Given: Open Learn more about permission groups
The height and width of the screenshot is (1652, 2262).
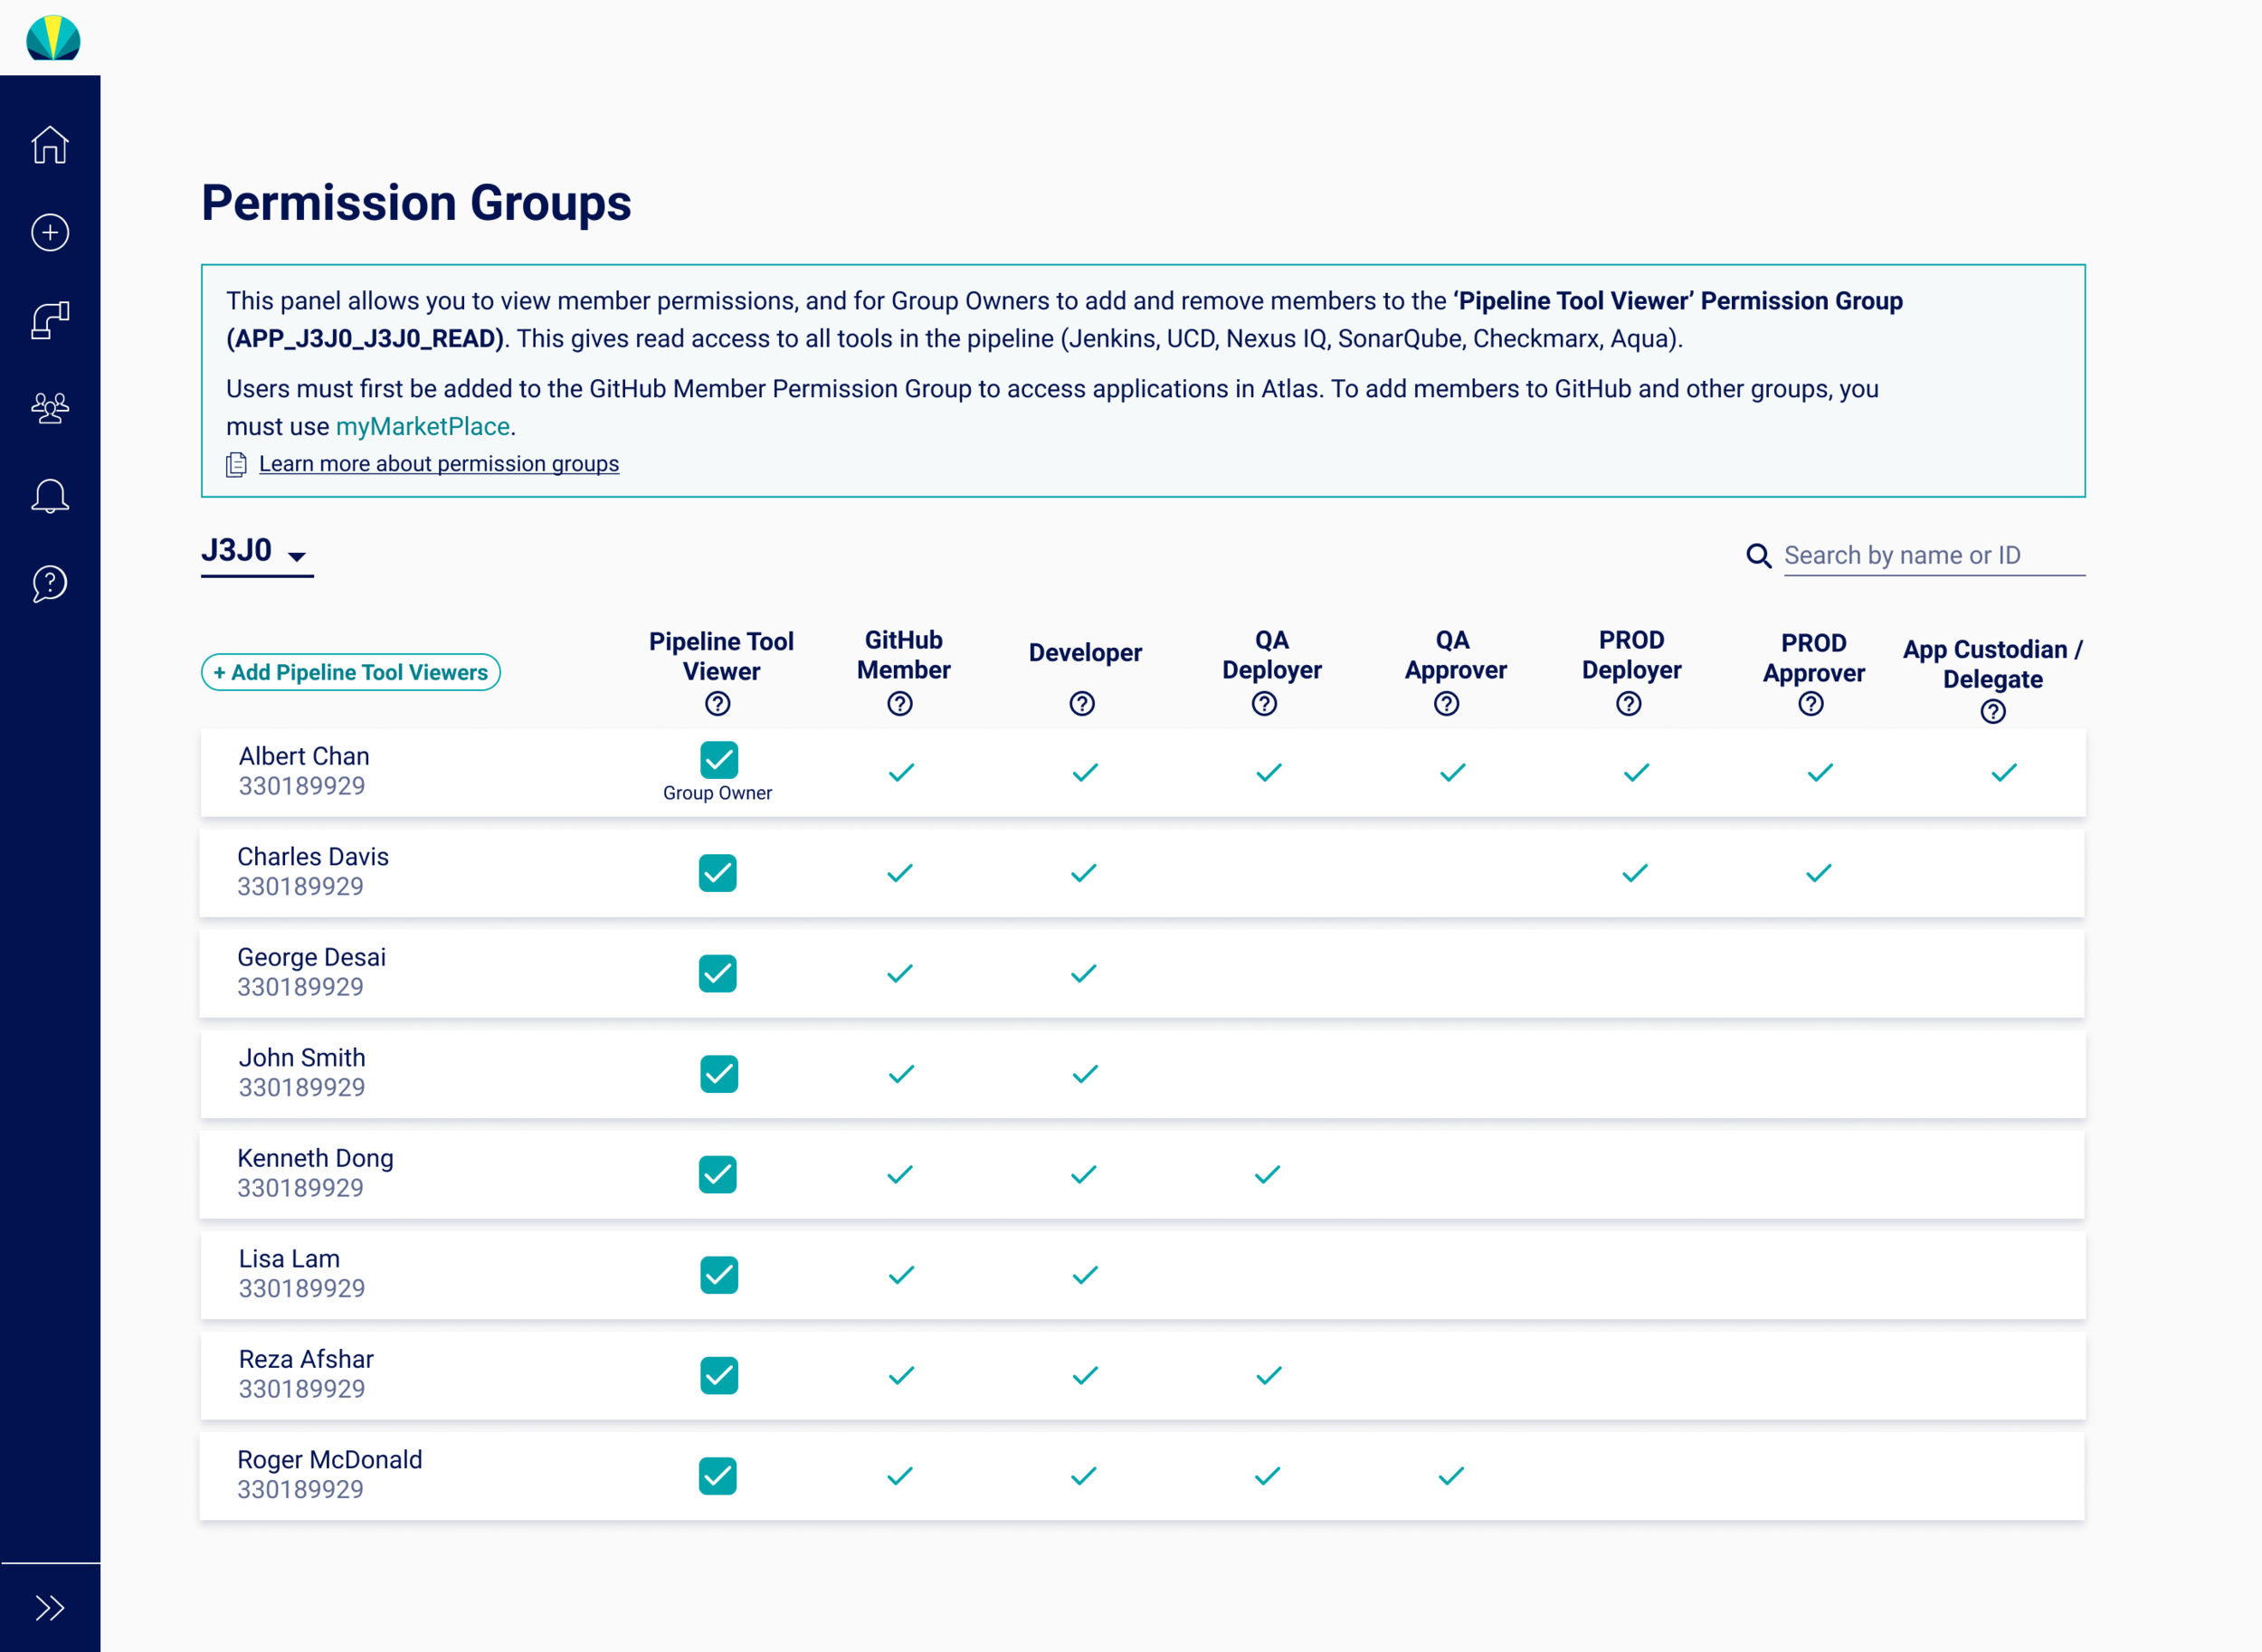Looking at the screenshot, I should pos(438,464).
